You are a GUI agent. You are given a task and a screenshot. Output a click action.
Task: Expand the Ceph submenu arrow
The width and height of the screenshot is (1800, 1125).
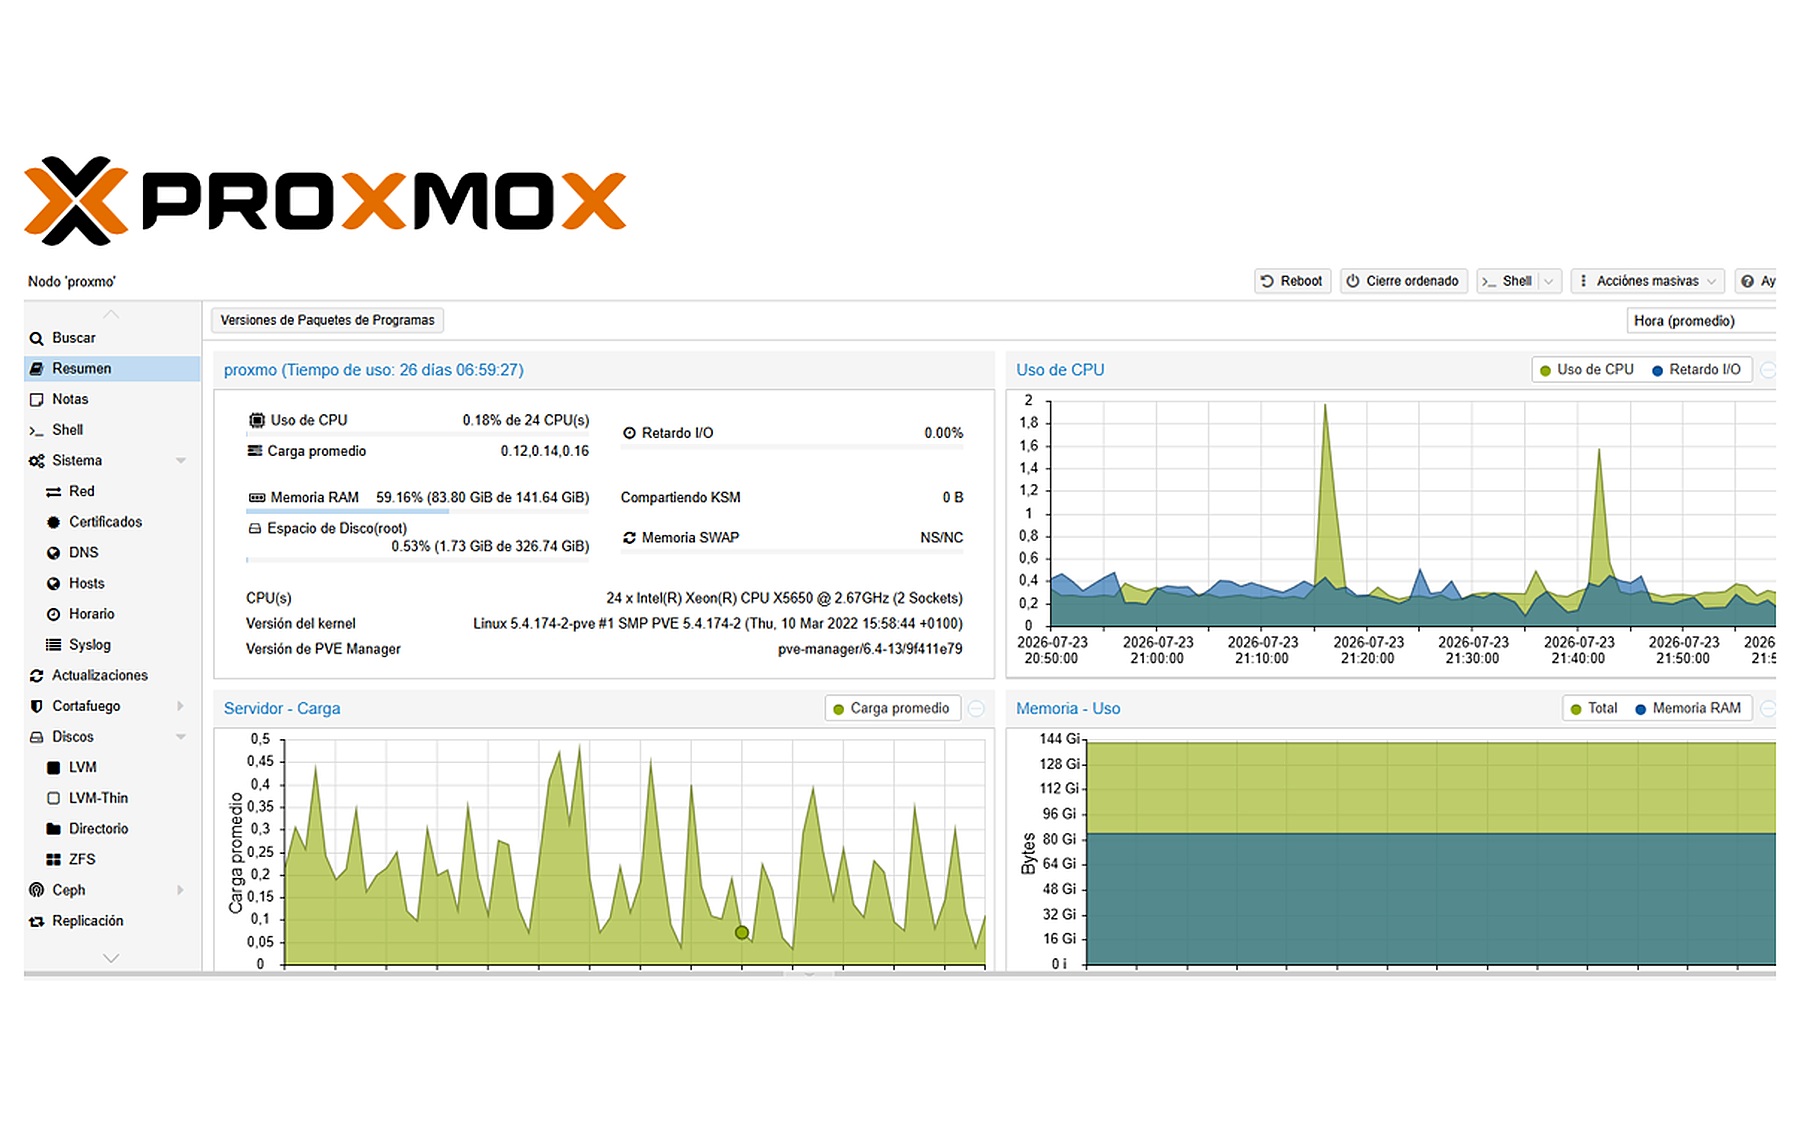(x=181, y=890)
